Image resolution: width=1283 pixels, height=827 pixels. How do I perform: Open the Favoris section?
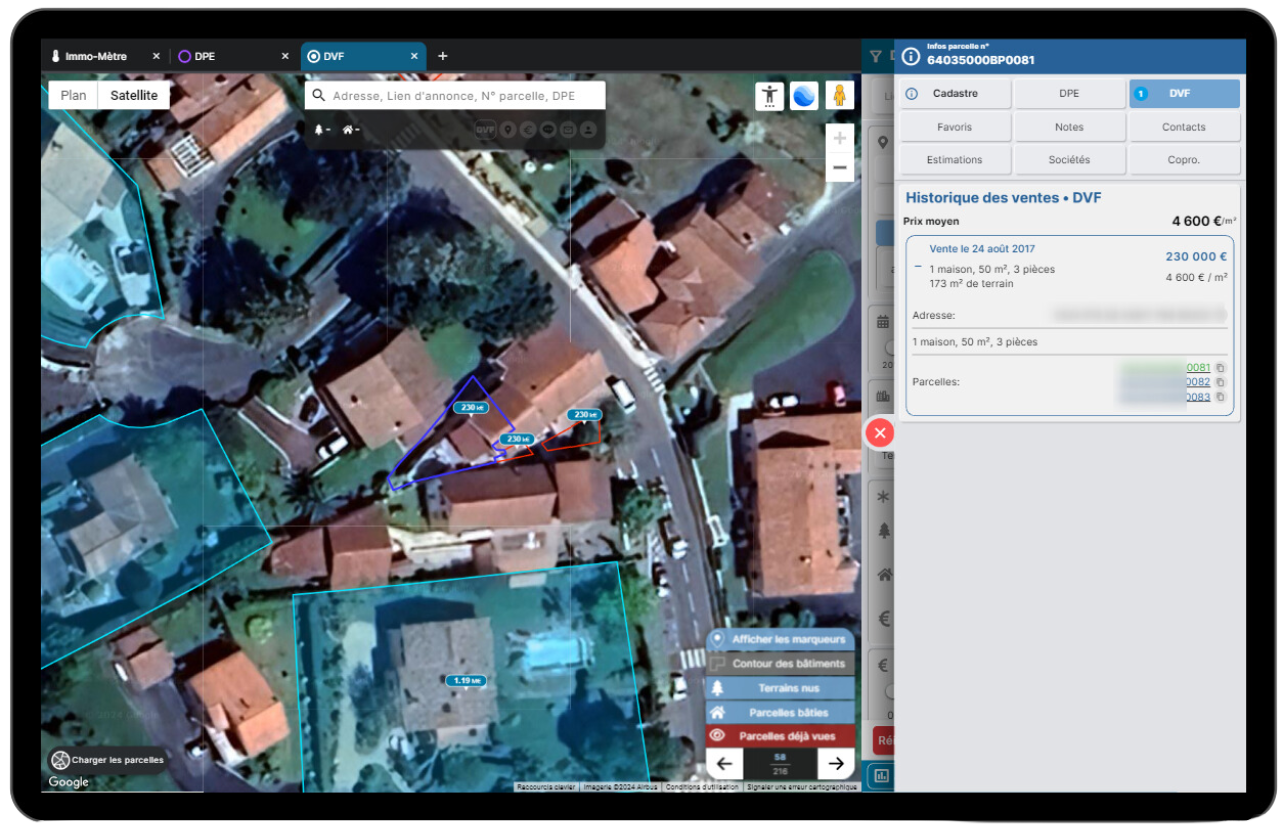point(955,127)
